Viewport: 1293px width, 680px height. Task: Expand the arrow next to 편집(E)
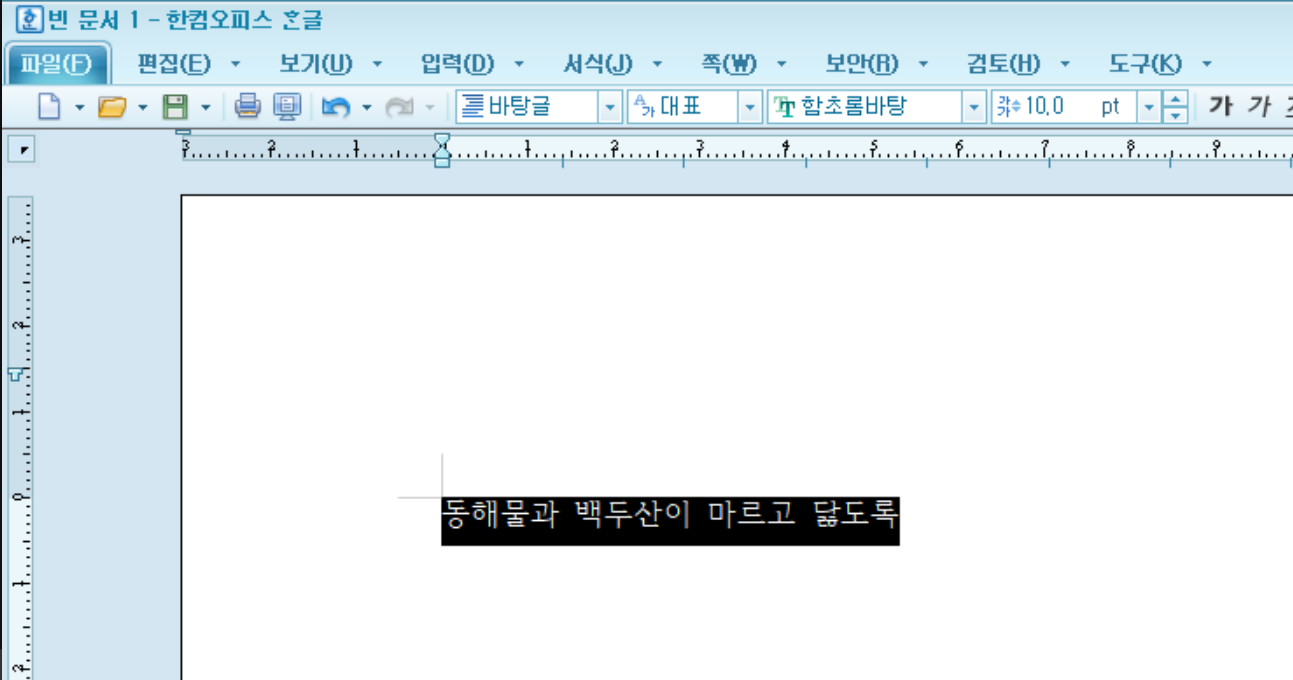coord(236,65)
